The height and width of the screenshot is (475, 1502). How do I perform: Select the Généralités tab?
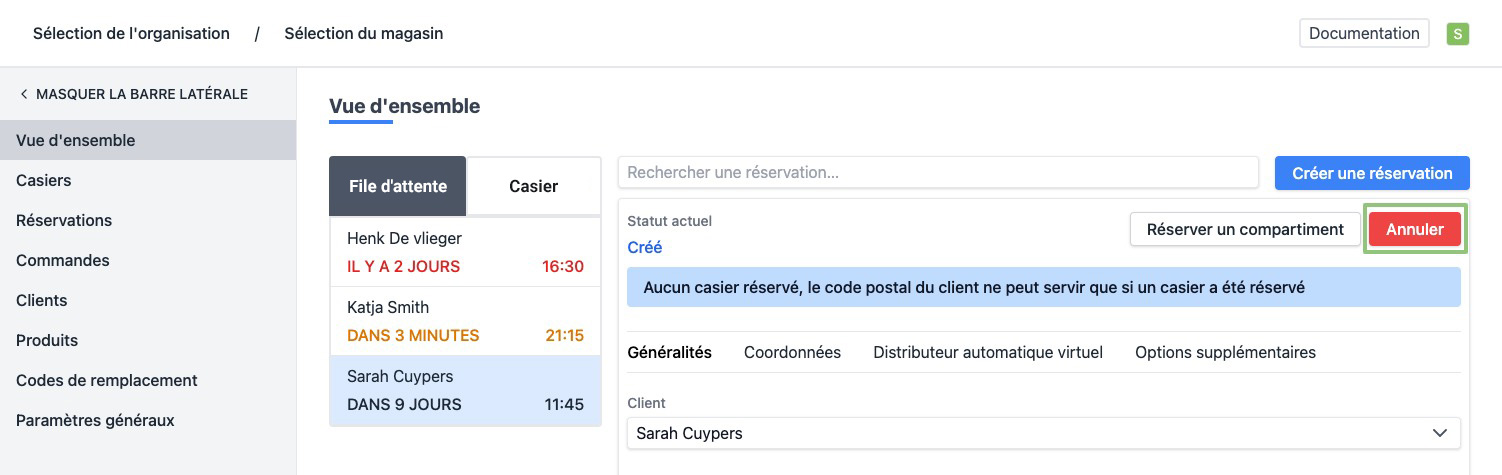click(669, 352)
